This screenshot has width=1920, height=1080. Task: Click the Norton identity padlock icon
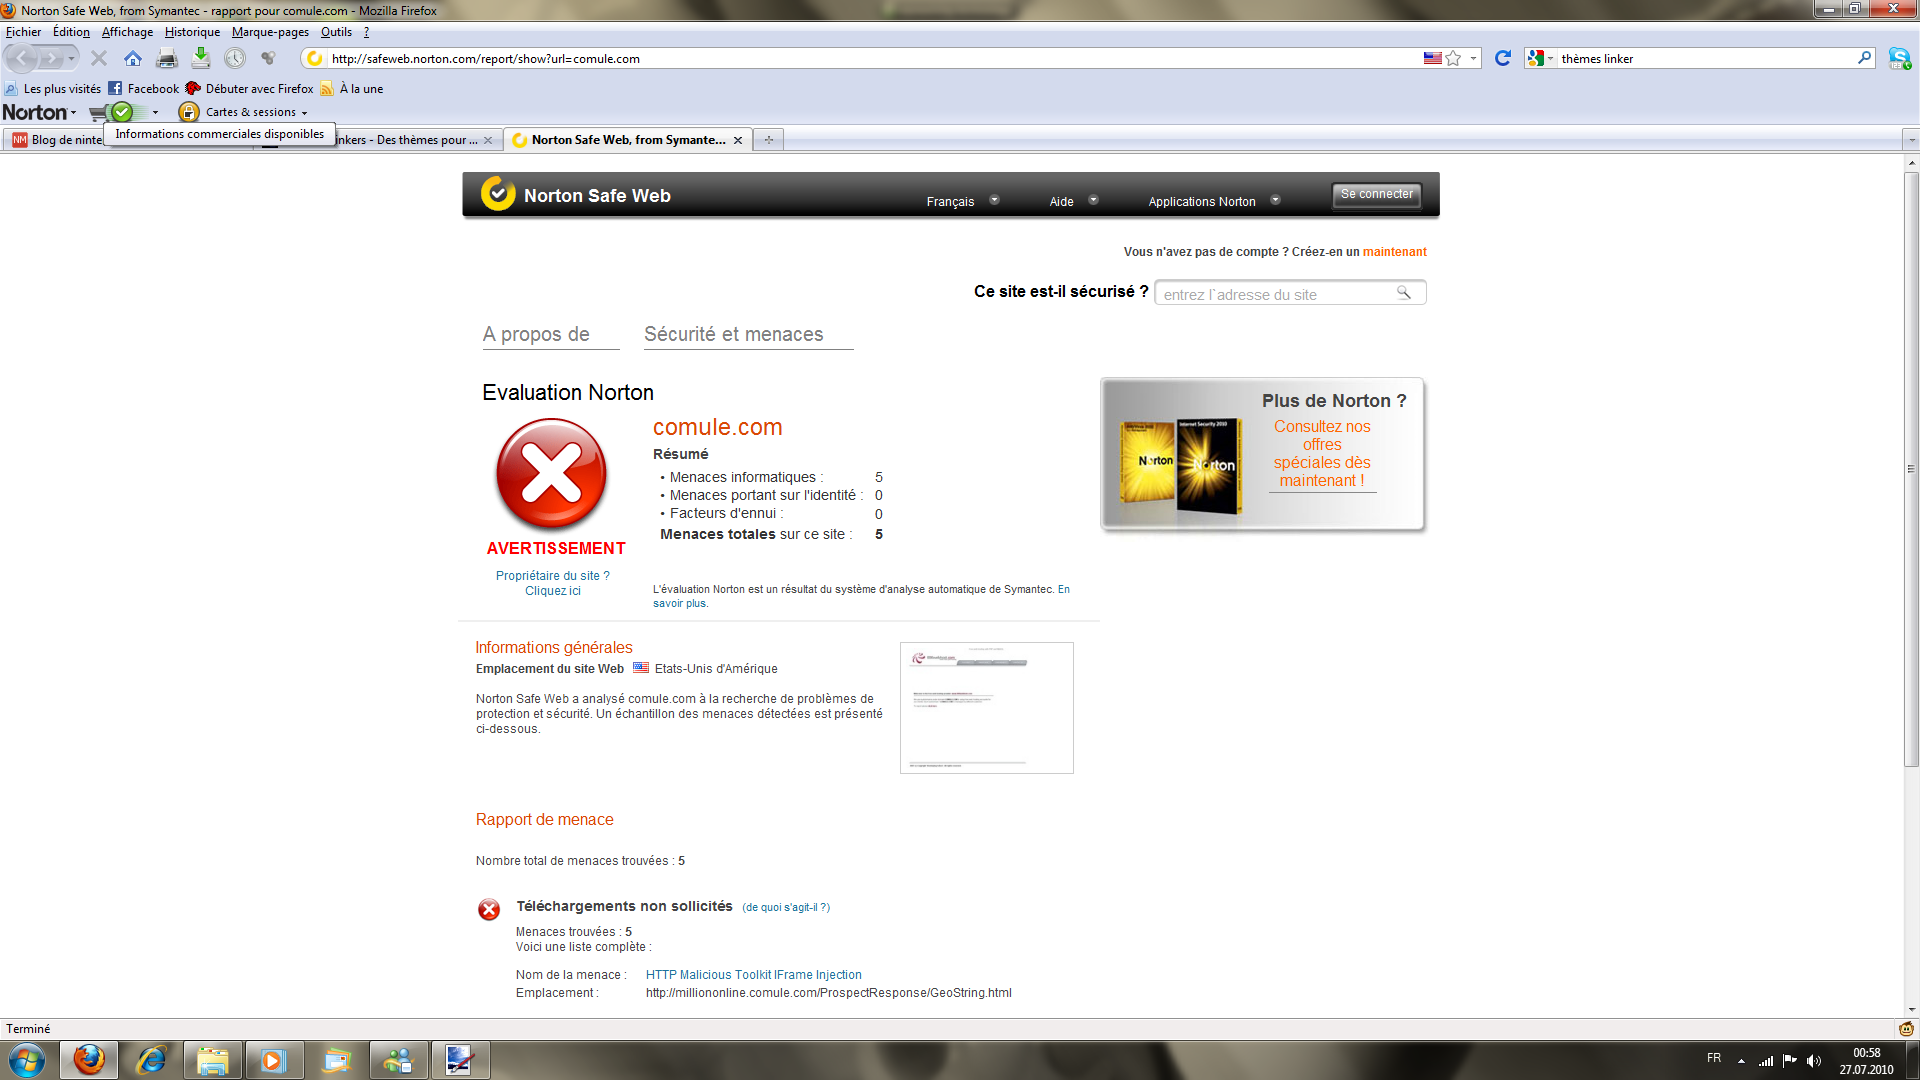click(x=188, y=112)
